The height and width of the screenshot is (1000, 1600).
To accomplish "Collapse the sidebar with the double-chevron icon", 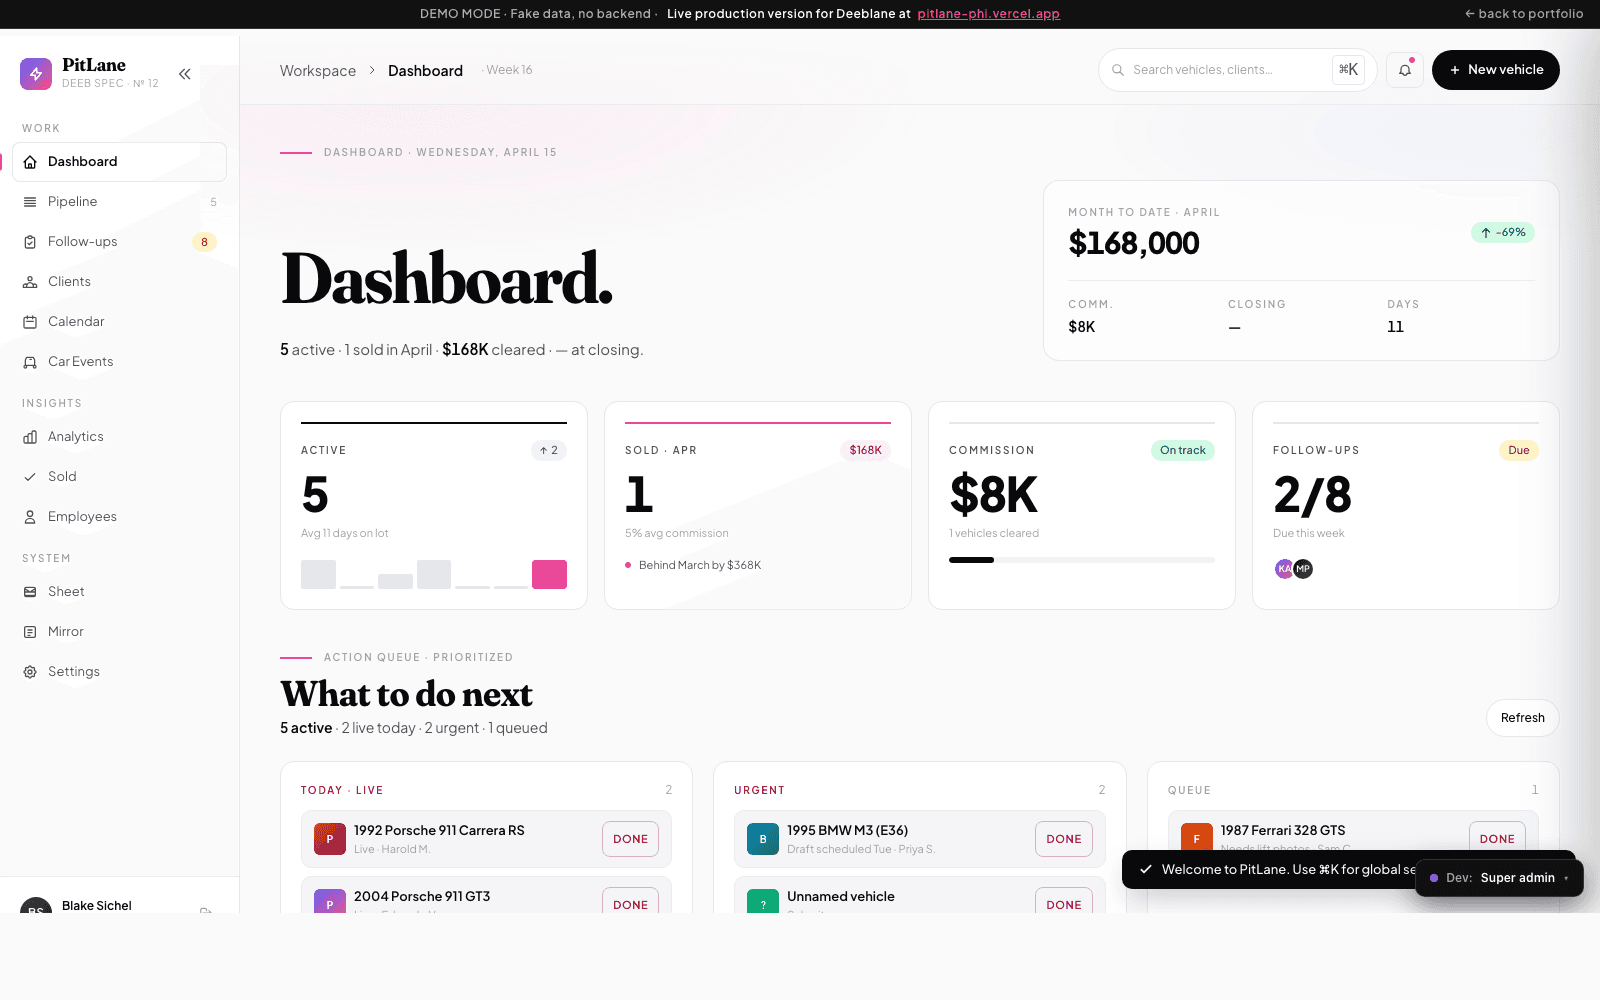I will click(x=185, y=74).
